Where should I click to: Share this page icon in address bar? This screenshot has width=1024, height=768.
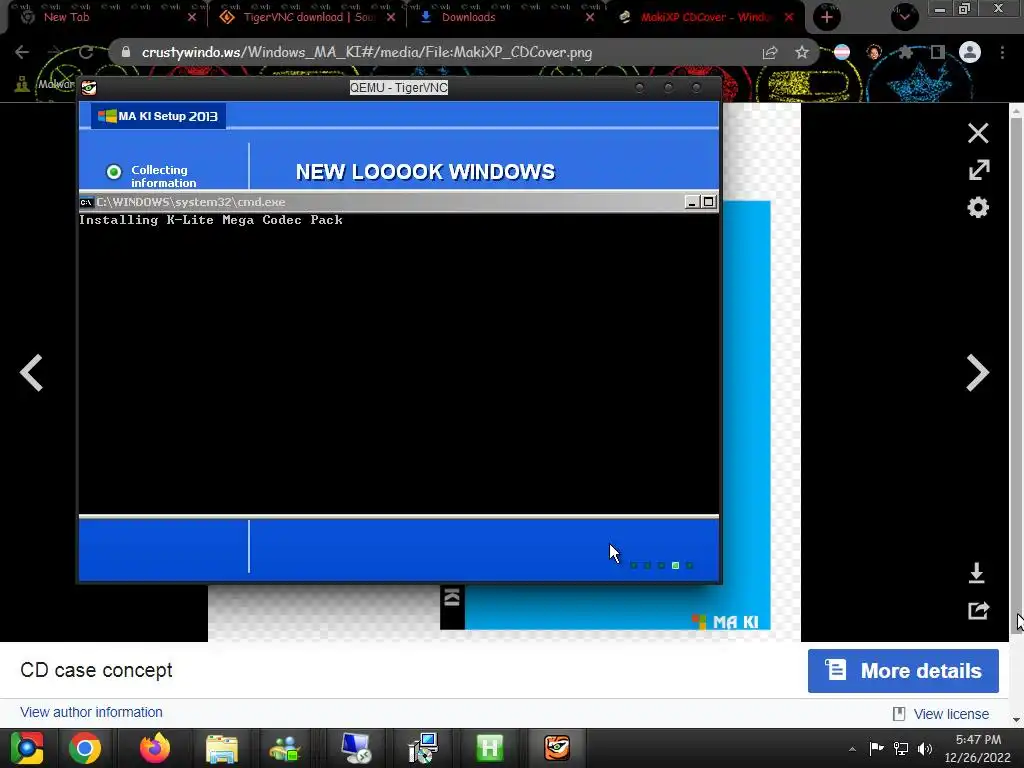(x=770, y=52)
